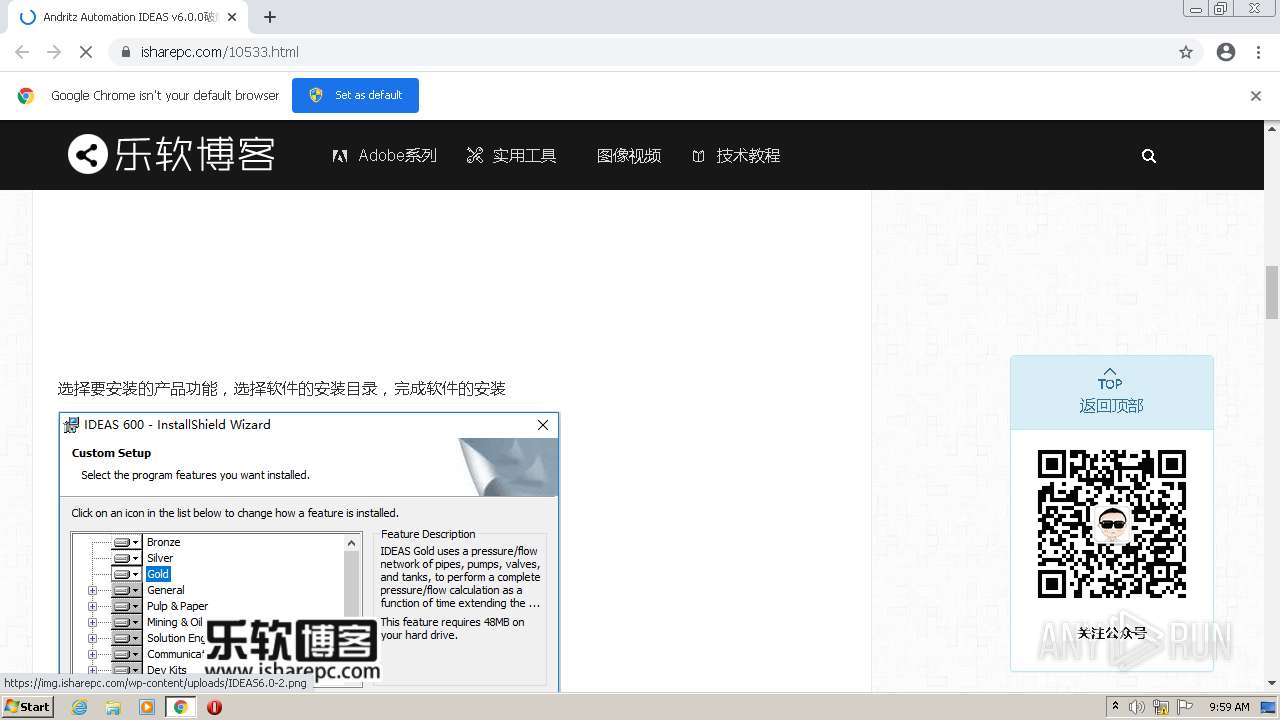1280x720 pixels.
Task: Click the site search magnifier icon
Action: coord(1149,156)
